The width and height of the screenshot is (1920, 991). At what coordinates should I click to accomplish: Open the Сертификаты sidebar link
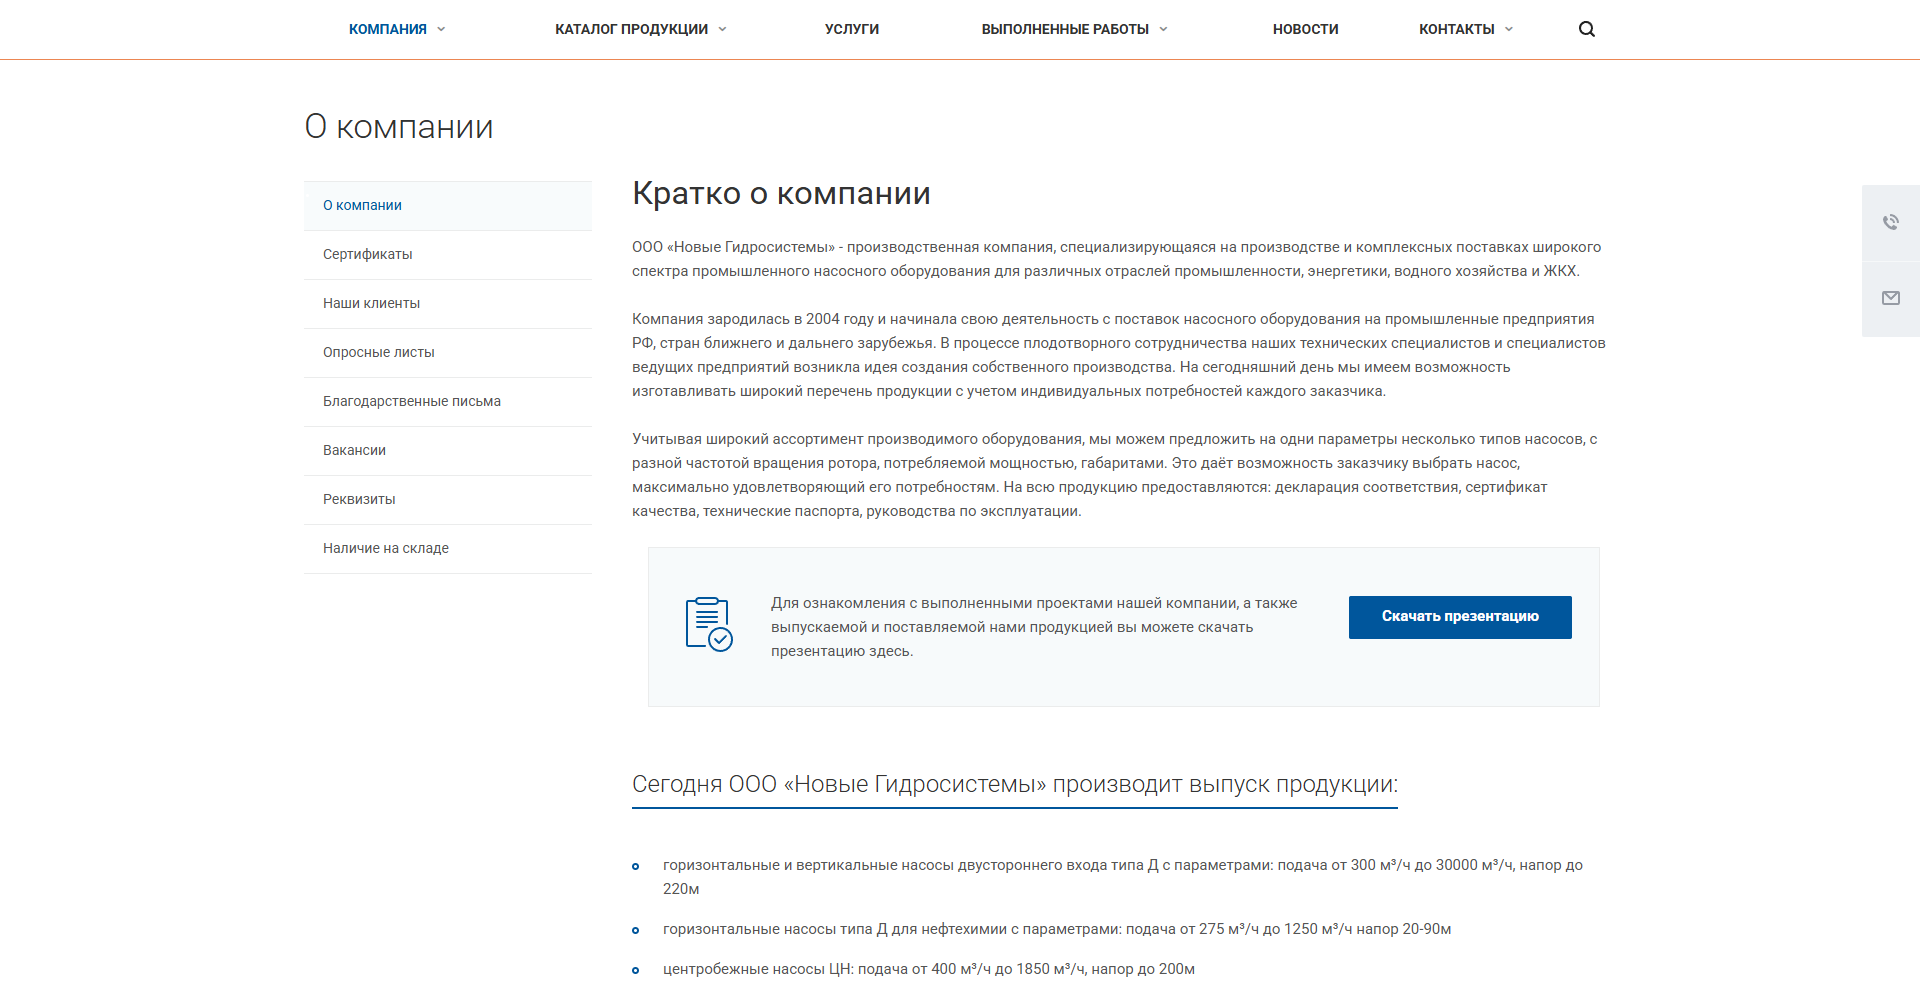(x=367, y=254)
